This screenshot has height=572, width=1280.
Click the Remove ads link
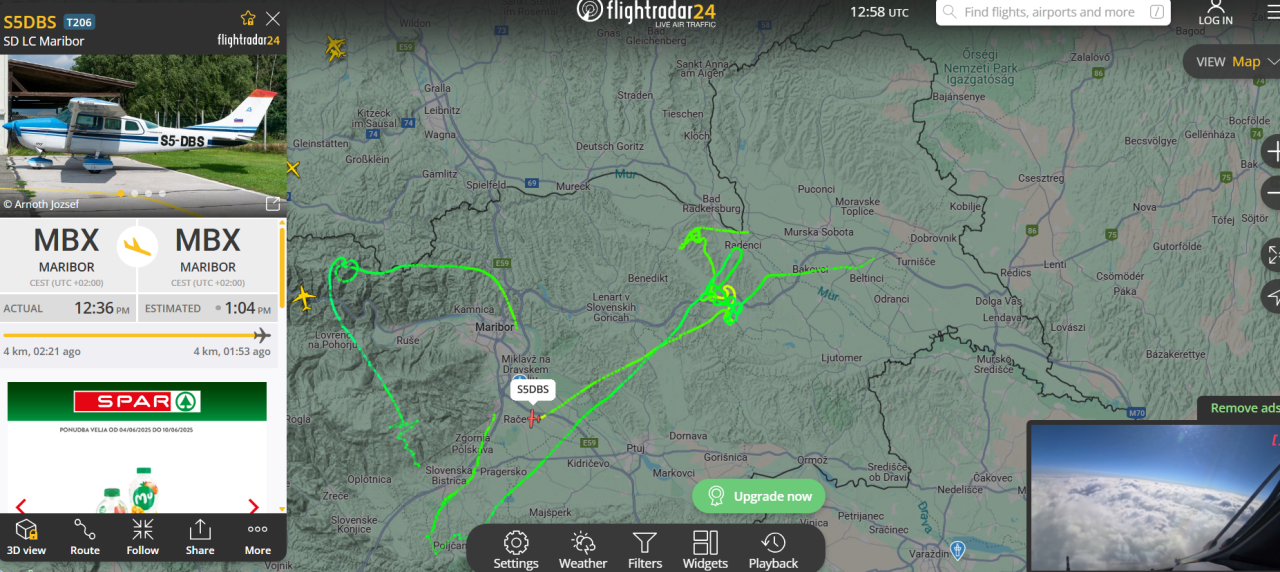coord(1244,408)
